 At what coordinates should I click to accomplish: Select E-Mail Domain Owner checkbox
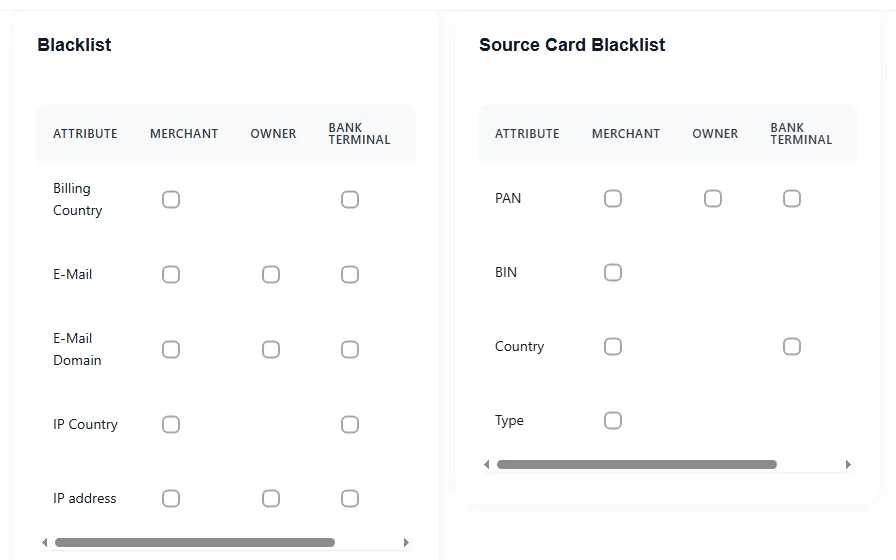click(x=271, y=349)
